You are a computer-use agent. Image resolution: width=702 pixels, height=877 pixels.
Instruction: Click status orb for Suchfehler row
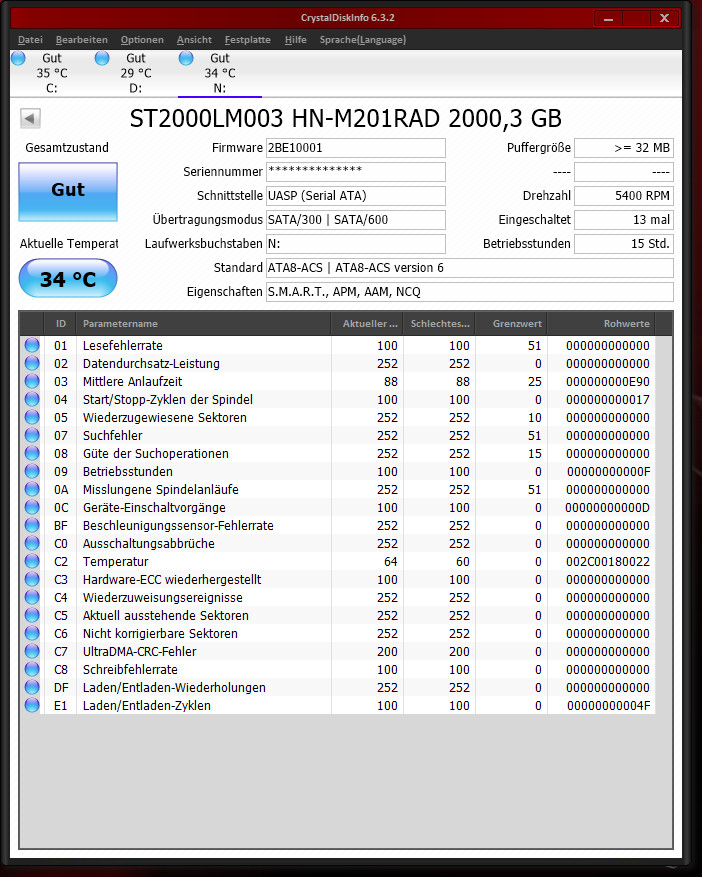click(x=32, y=435)
